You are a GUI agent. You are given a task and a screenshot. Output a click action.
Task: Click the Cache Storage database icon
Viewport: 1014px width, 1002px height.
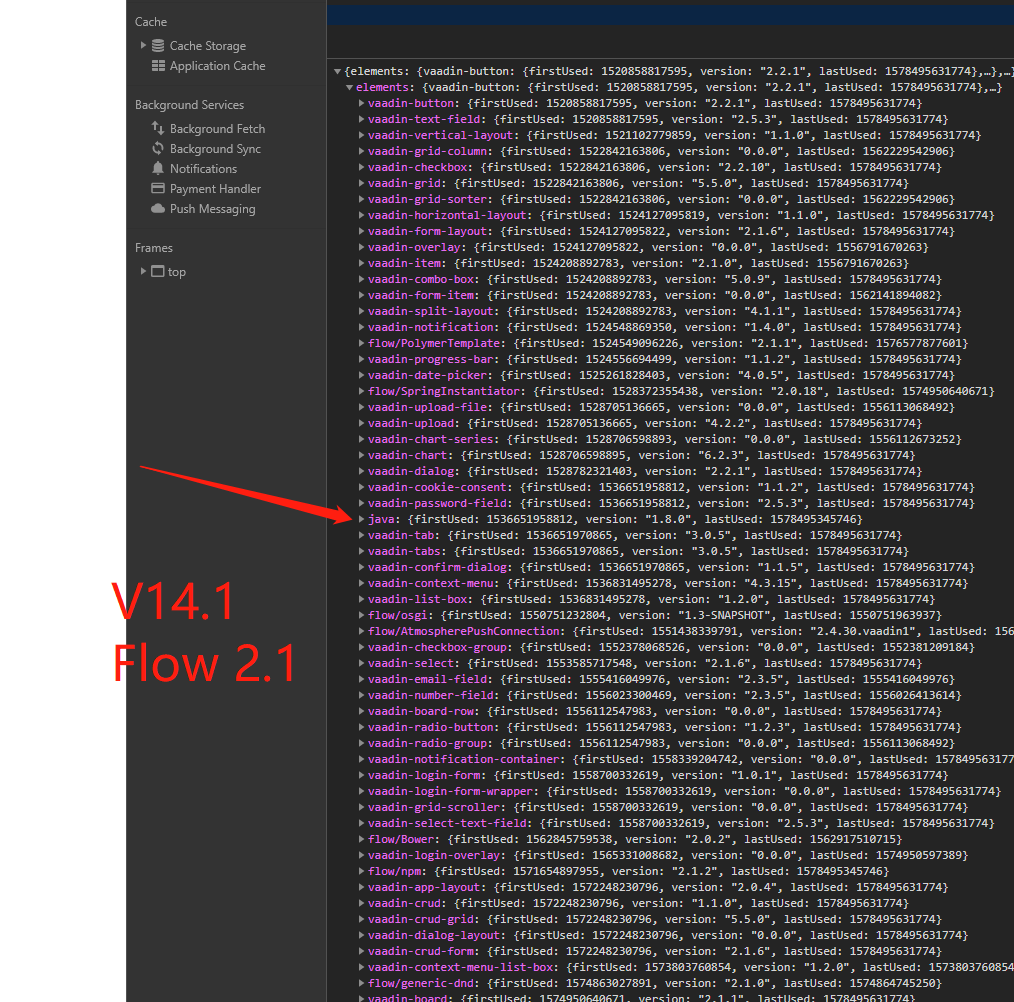pyautogui.click(x=159, y=45)
